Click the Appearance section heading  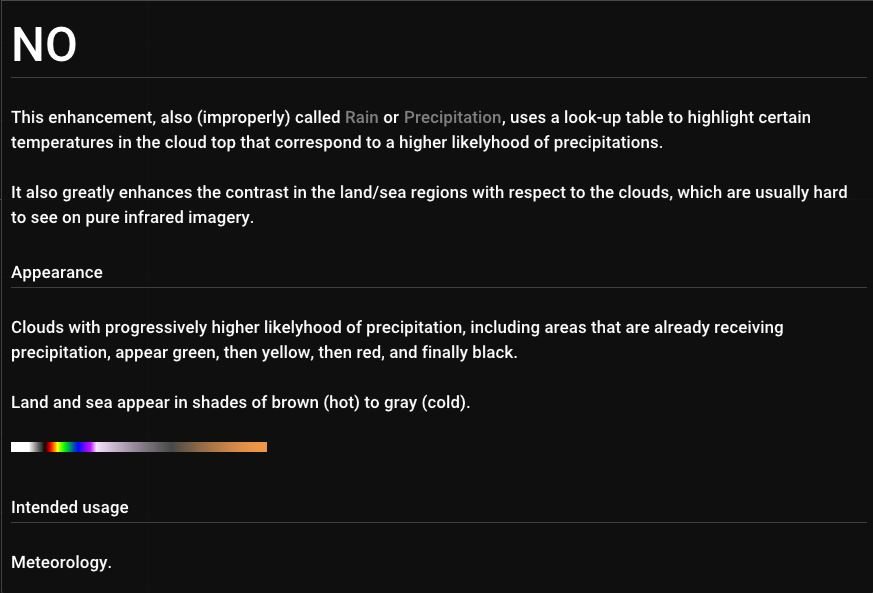pos(57,272)
